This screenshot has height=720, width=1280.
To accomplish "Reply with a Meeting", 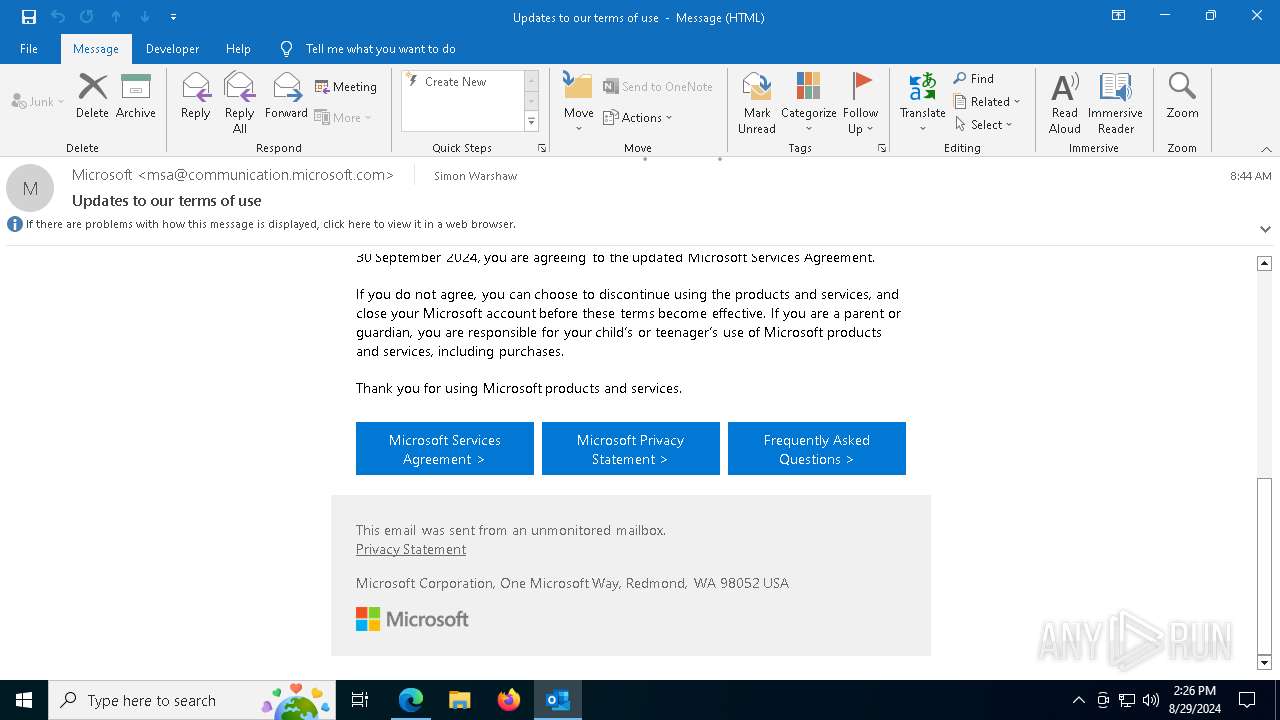I will click(346, 87).
